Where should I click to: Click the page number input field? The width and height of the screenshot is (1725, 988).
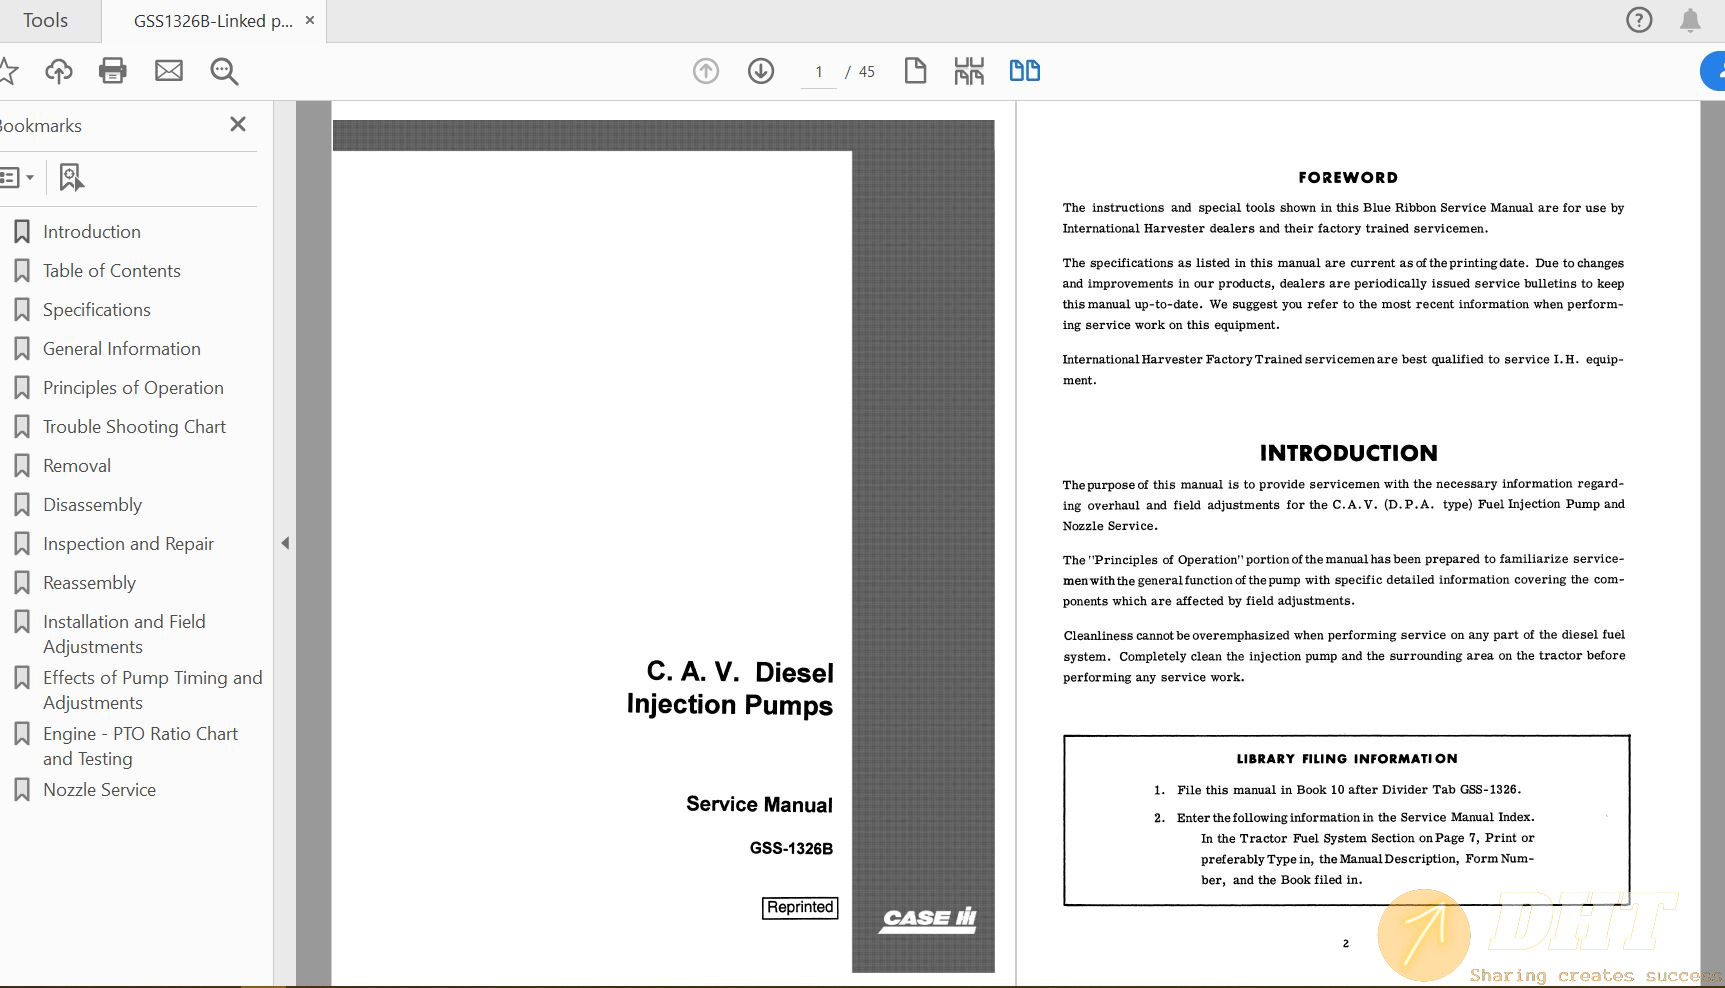[x=818, y=71]
